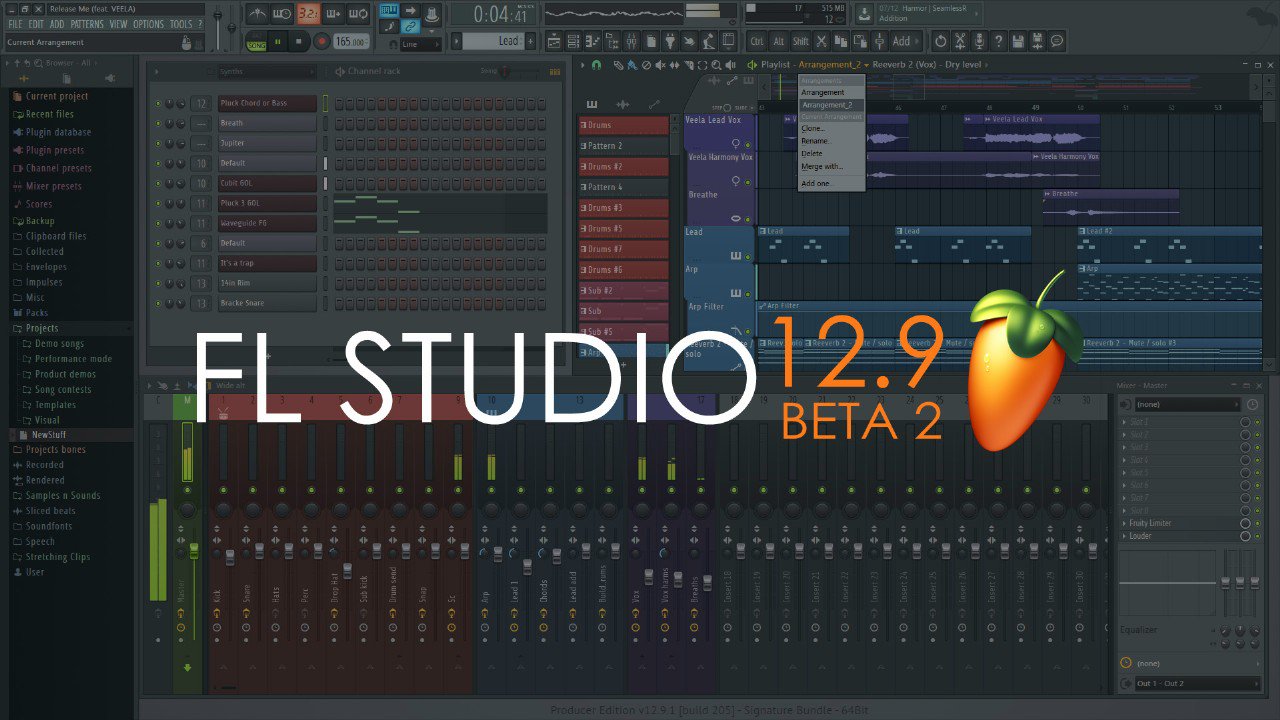Click the Cubit 60L channel button
This screenshot has height=720, width=1280.
click(267, 183)
